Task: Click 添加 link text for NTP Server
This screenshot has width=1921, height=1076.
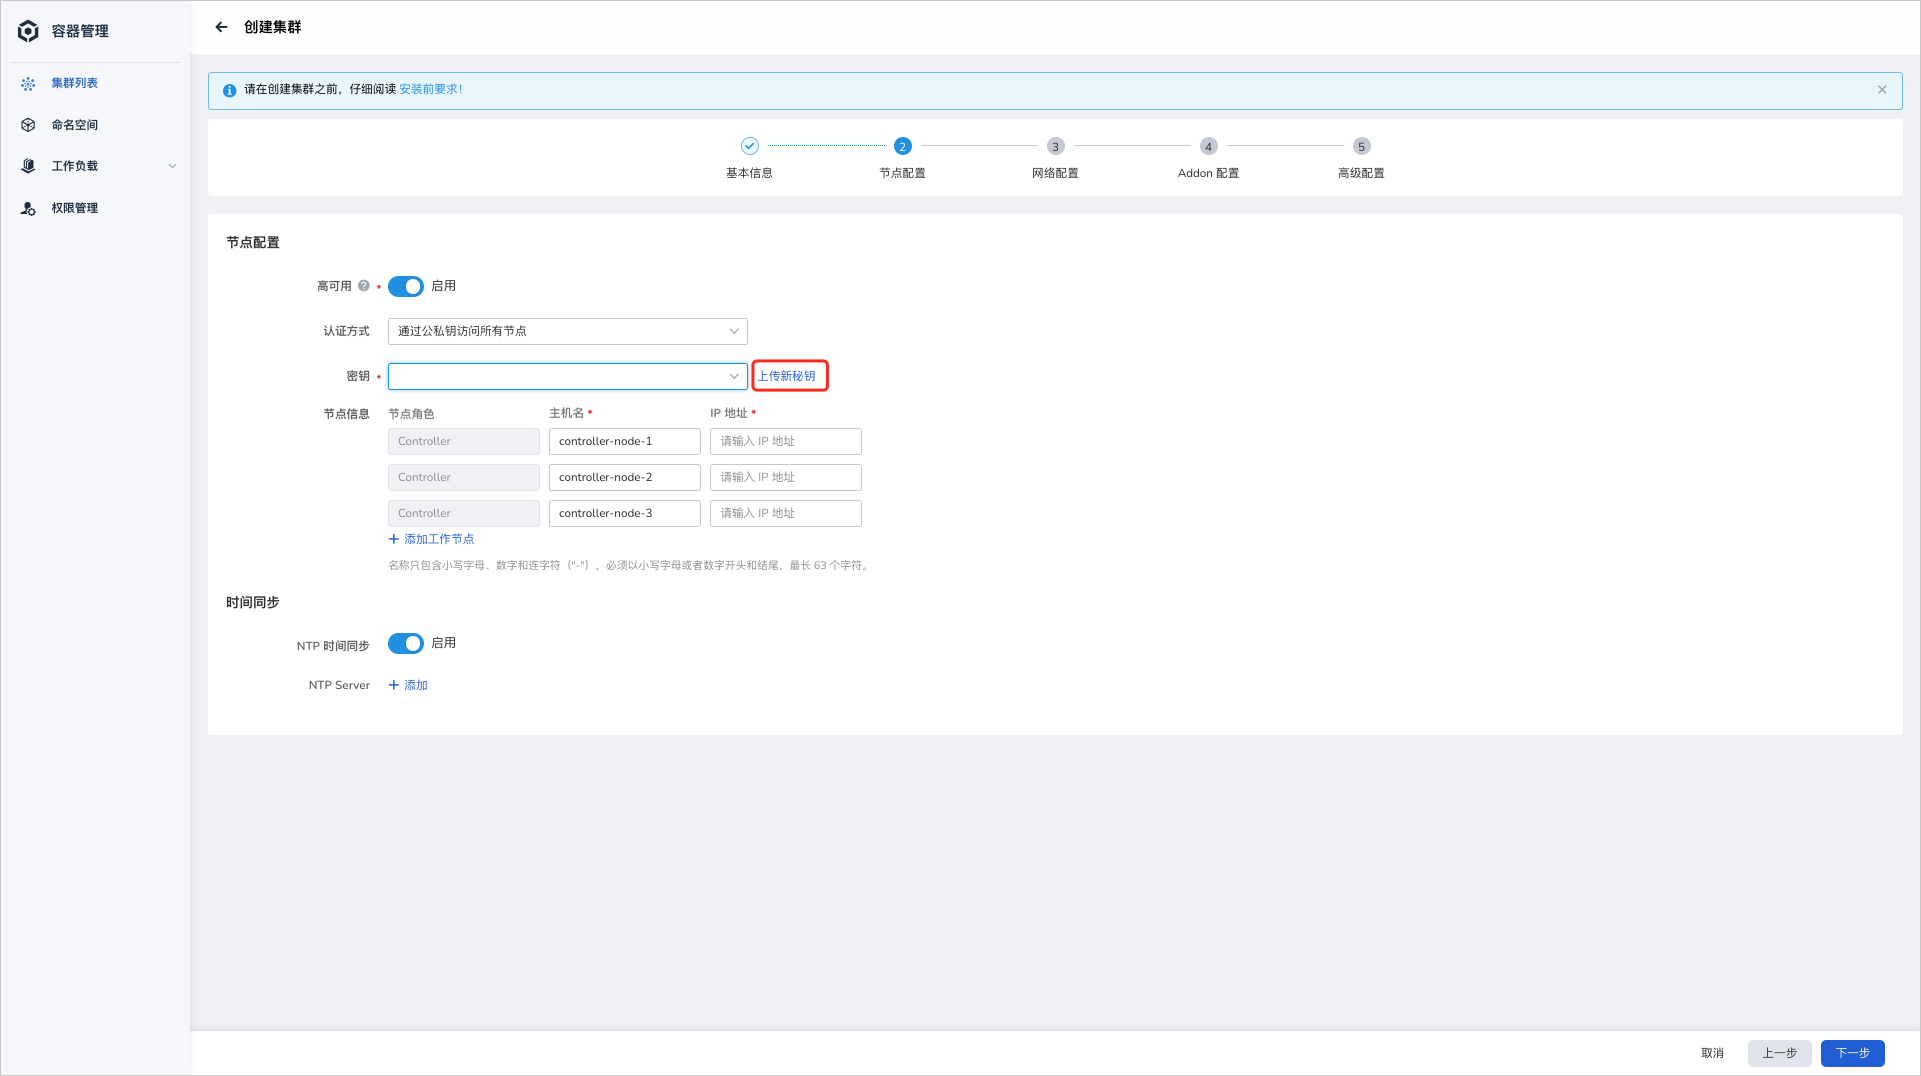Action: (x=416, y=685)
